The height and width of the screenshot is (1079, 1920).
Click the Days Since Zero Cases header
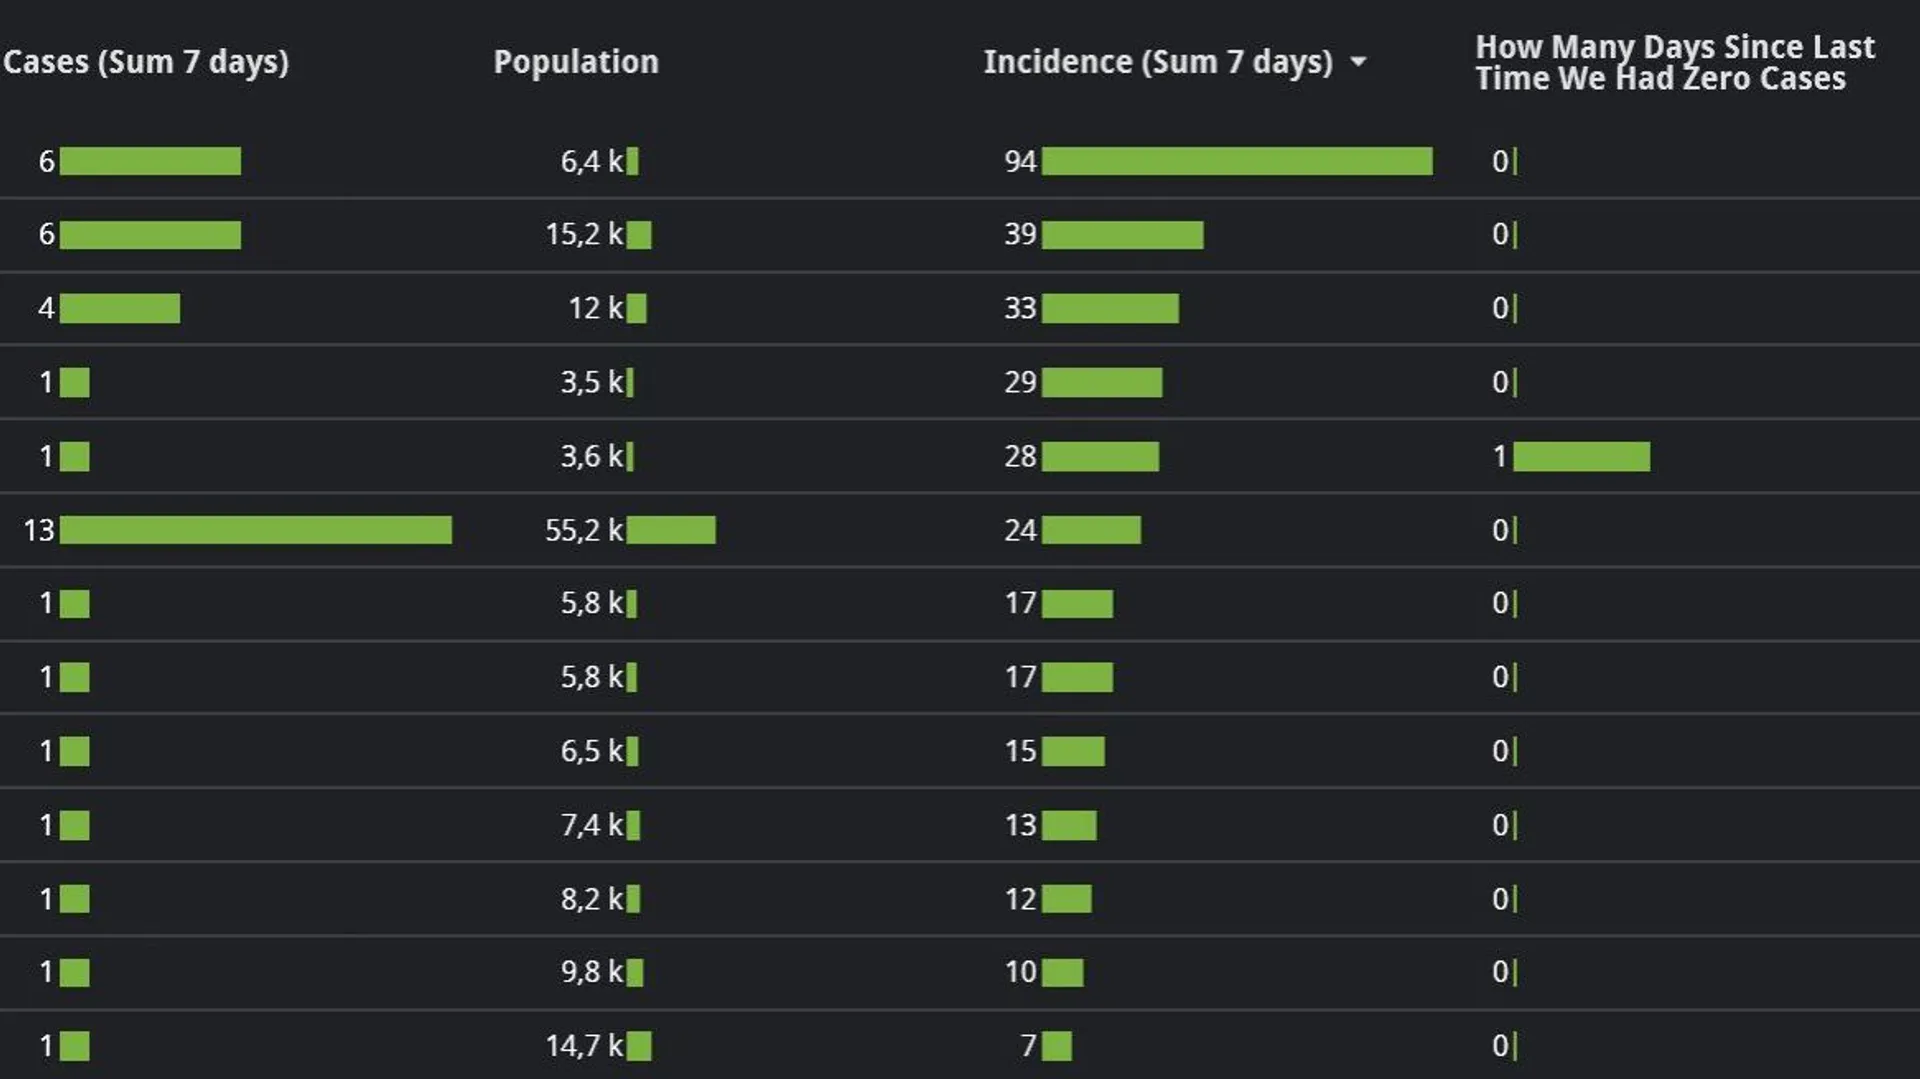tap(1674, 62)
